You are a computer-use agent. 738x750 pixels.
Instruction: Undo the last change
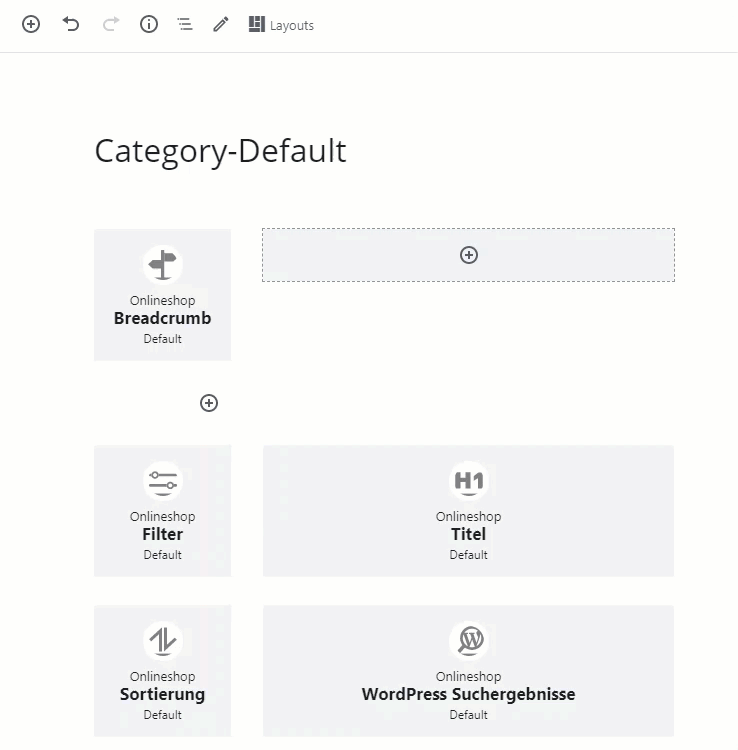pos(71,24)
